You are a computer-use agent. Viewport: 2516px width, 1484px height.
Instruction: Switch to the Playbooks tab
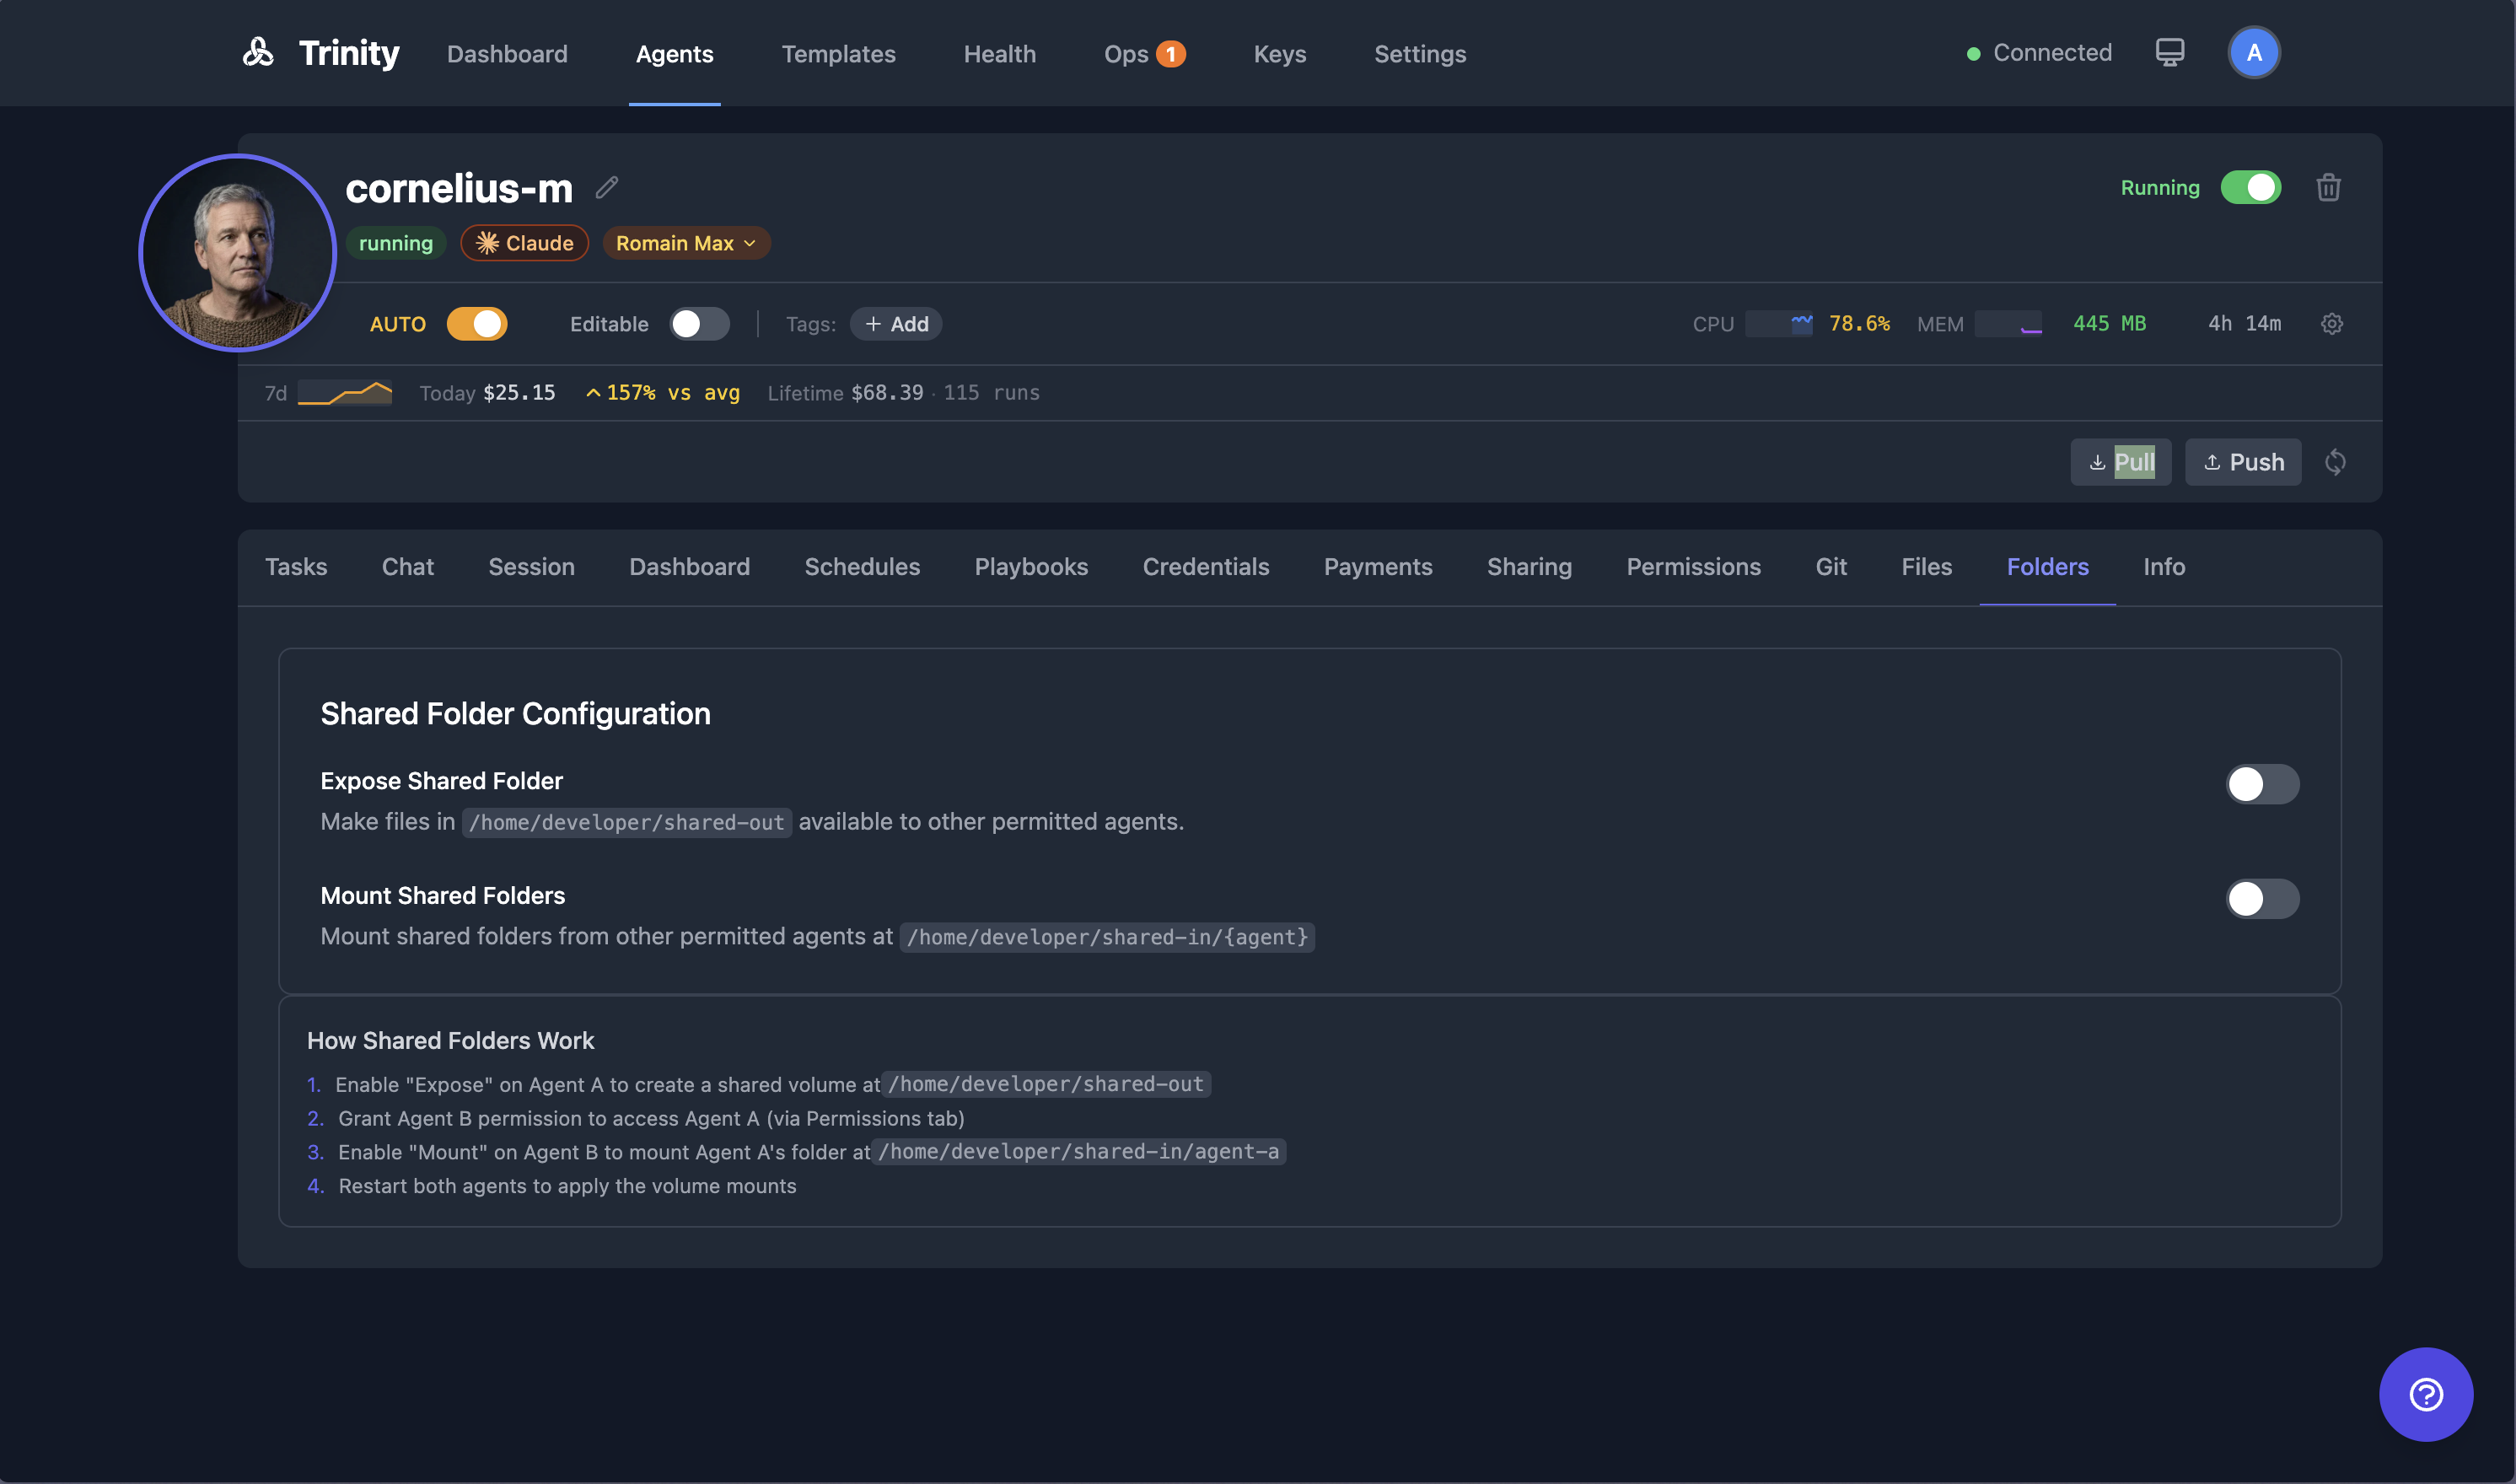click(x=1032, y=567)
